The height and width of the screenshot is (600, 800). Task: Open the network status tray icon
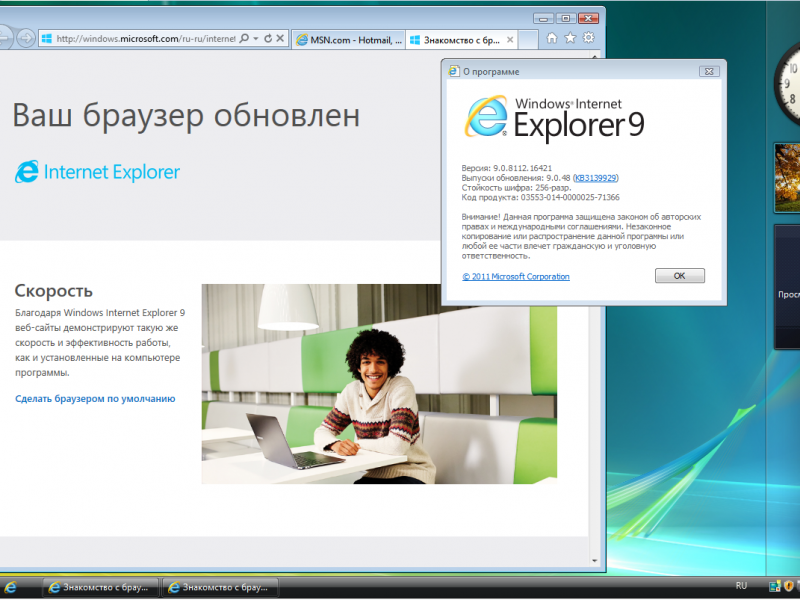click(x=774, y=586)
